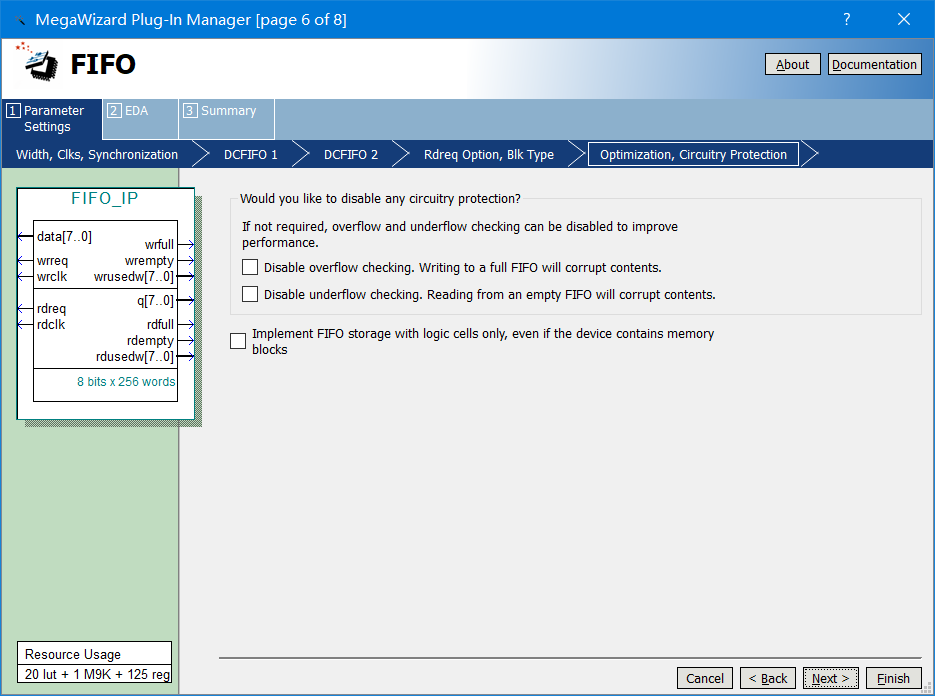Screen dimensions: 935x696
Task: Go to DCFIFO 2 step
Action: pos(351,154)
